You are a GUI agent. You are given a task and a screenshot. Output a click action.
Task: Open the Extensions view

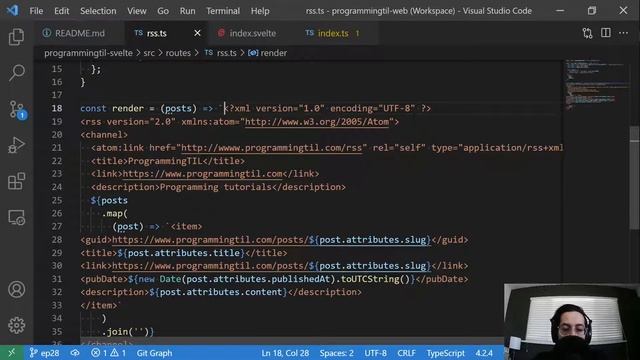(x=16, y=181)
